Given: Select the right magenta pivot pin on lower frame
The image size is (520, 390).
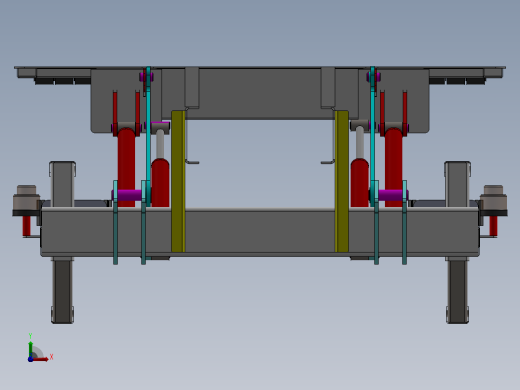Looking at the screenshot, I should [x=391, y=195].
